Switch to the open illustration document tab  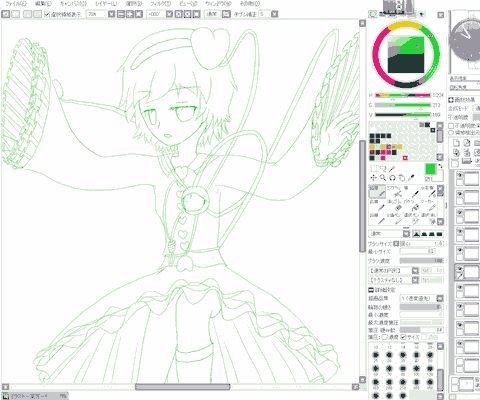point(34,396)
